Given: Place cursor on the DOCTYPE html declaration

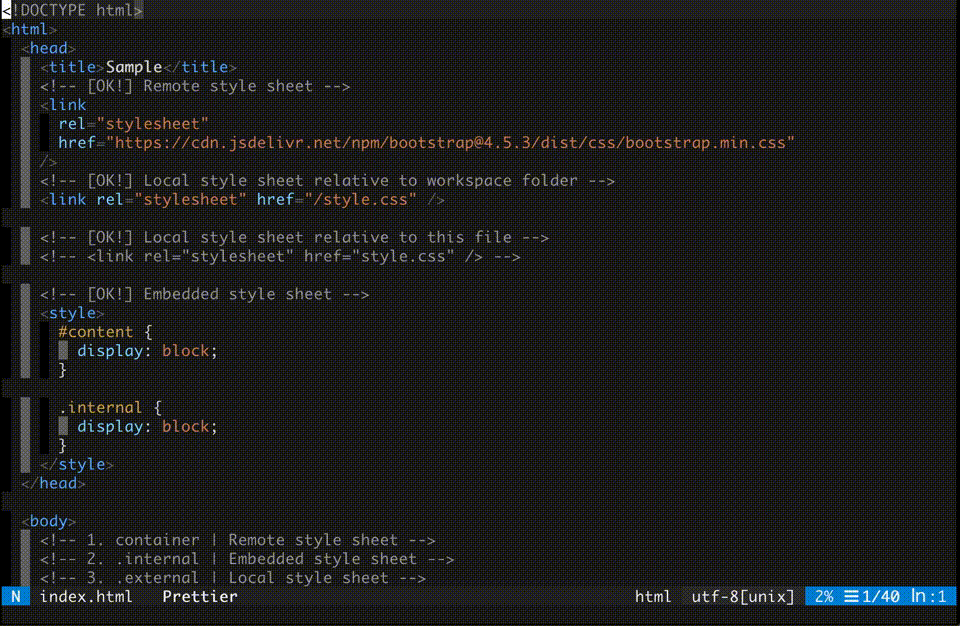Looking at the screenshot, I should [75, 10].
